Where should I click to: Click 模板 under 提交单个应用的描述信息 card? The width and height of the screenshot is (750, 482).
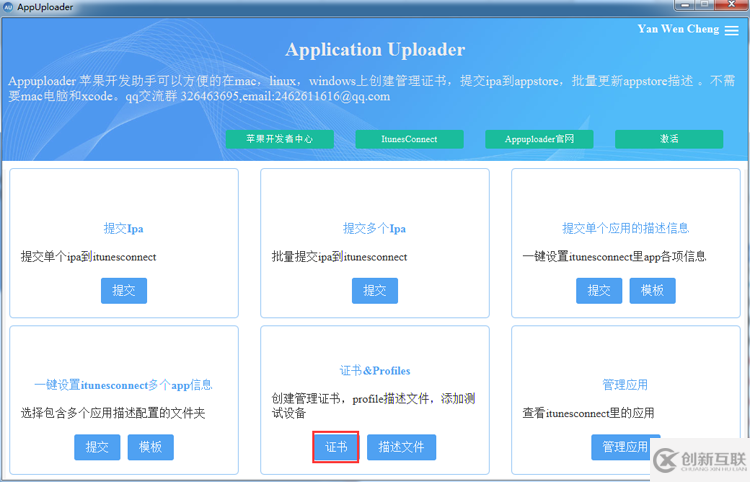tap(652, 291)
